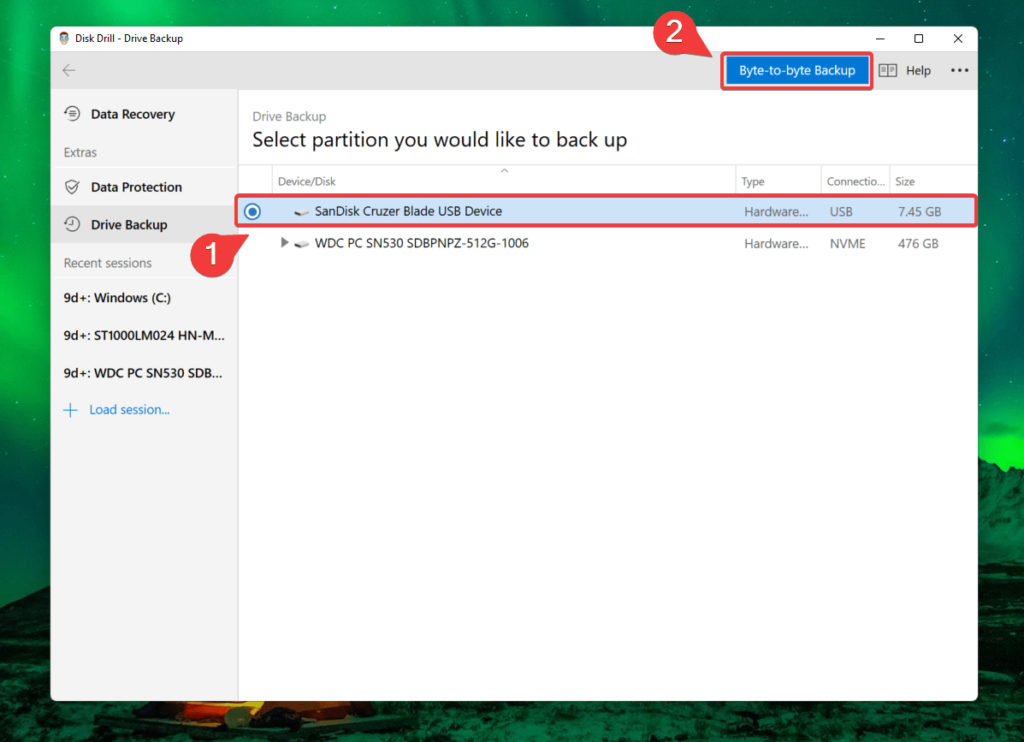Collapse the SanDisk device row arrow
Viewport: 1024px width, 742px height.
(x=283, y=211)
